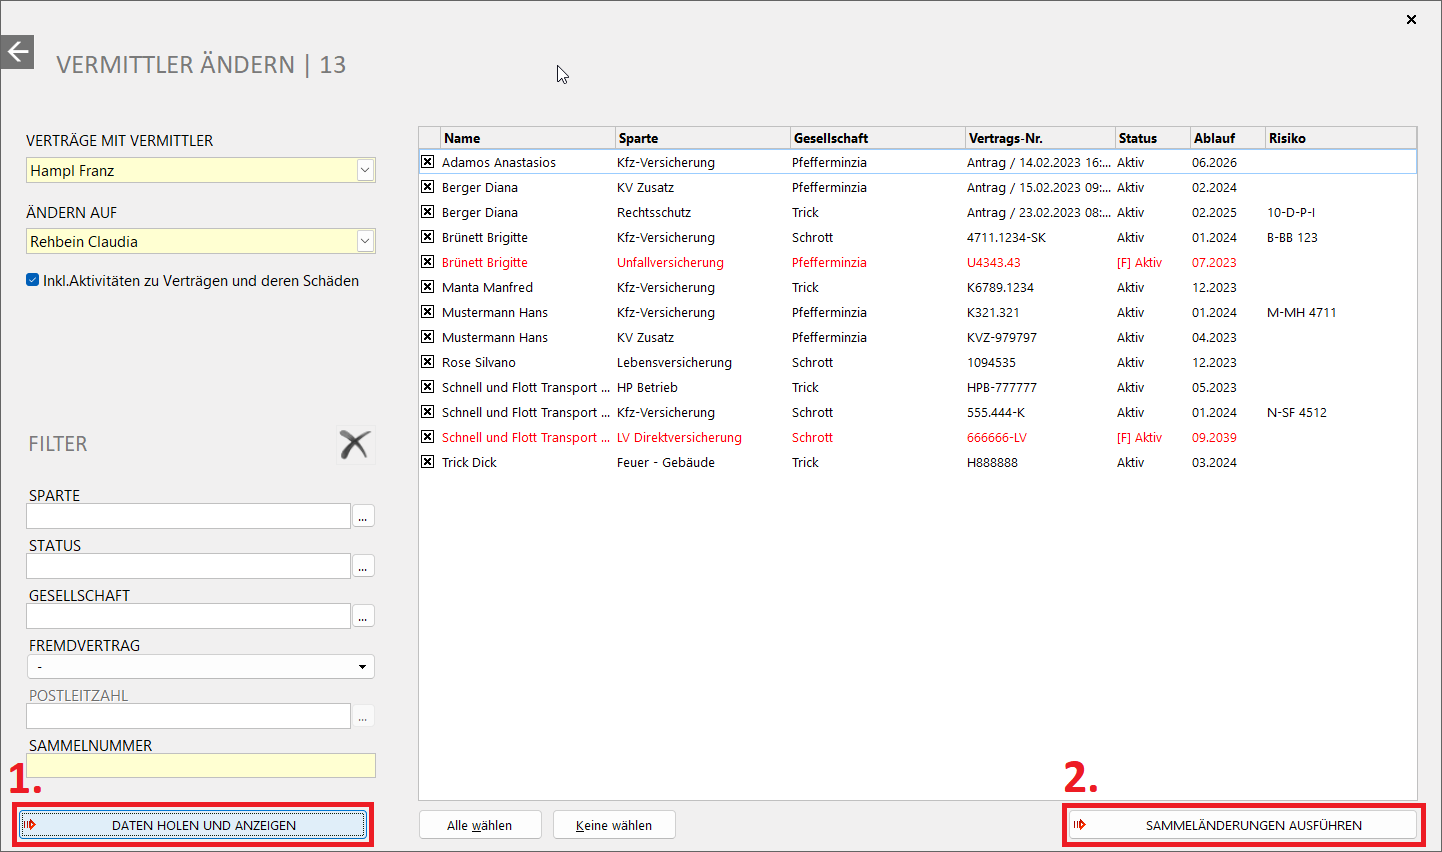Open Gesellschaft filter selection ellipsis button
Image resolution: width=1442 pixels, height=852 pixels.
click(x=363, y=616)
